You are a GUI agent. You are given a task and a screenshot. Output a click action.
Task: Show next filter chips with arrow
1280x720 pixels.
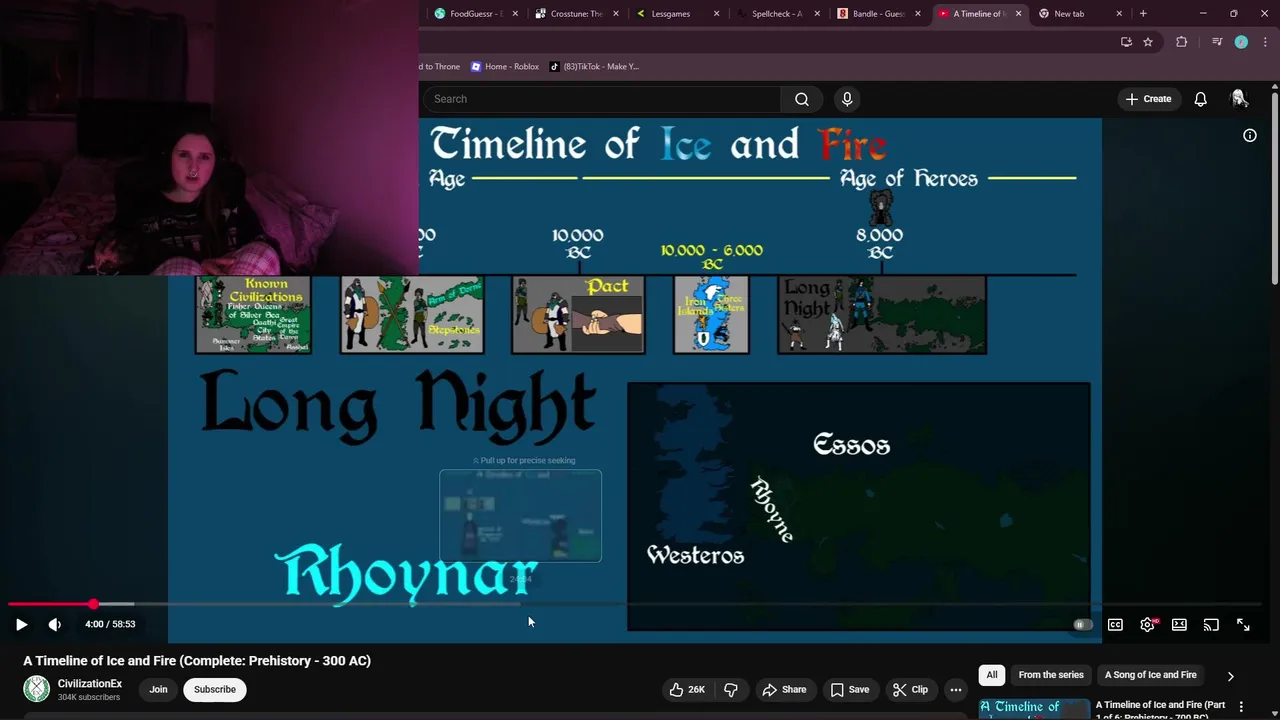1231,676
